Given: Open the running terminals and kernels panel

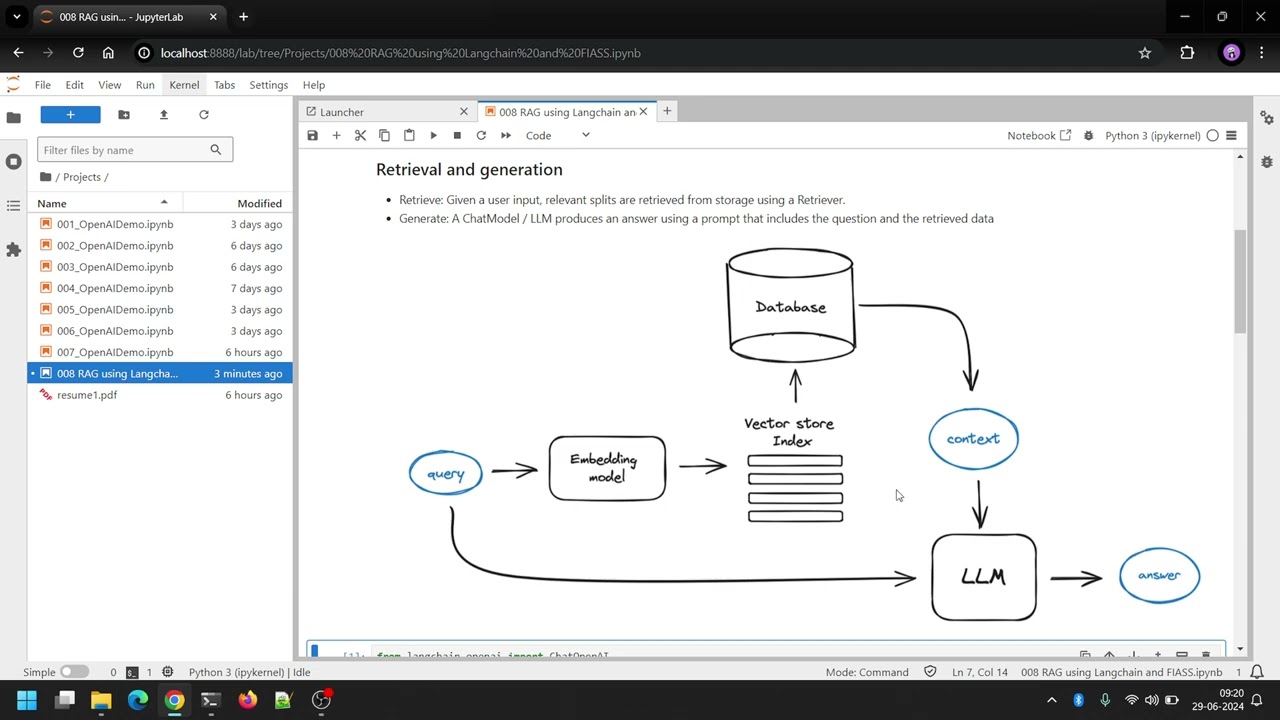Looking at the screenshot, I should [13, 162].
